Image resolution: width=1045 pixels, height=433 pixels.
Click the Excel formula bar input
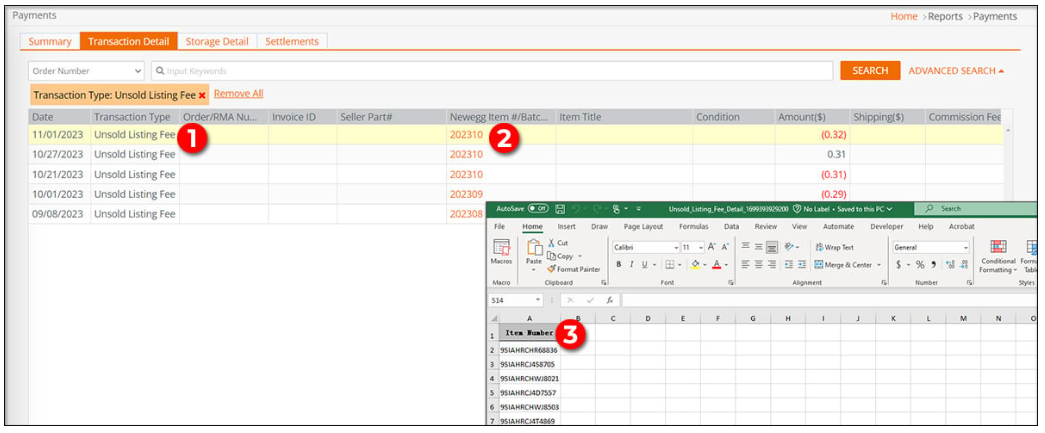tap(830, 300)
